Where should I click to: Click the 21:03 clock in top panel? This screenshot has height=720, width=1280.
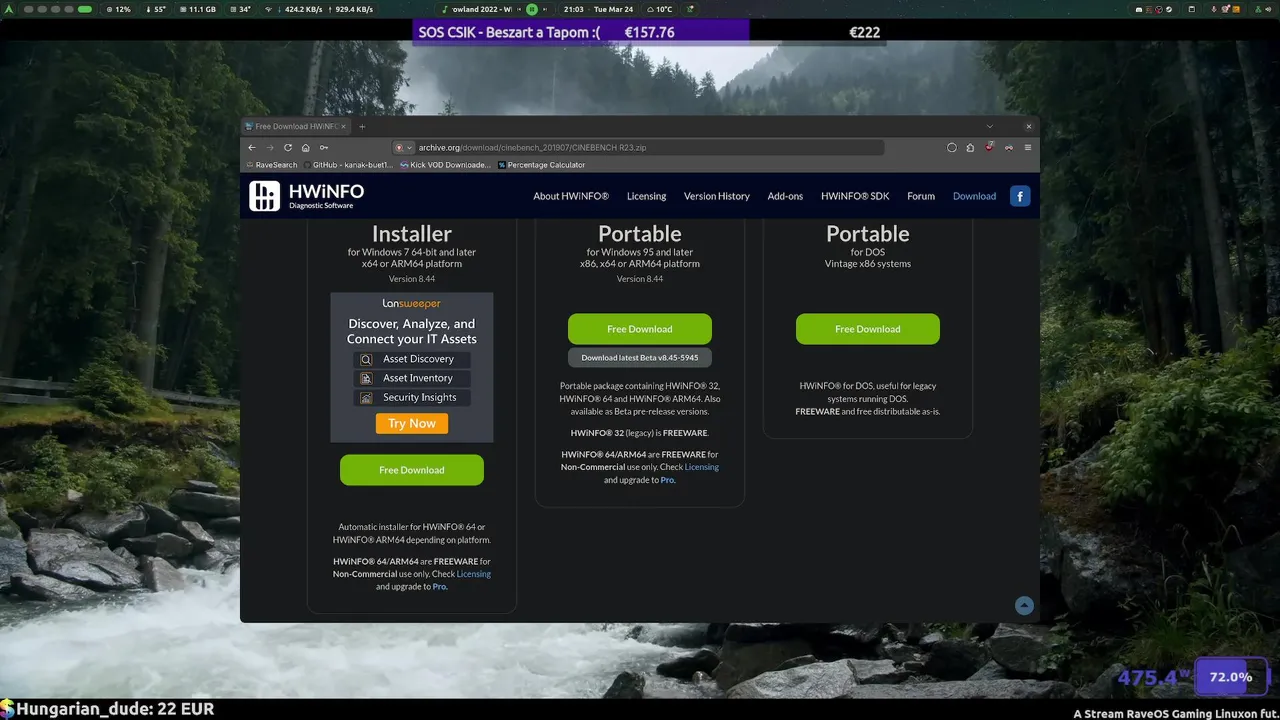tap(574, 9)
